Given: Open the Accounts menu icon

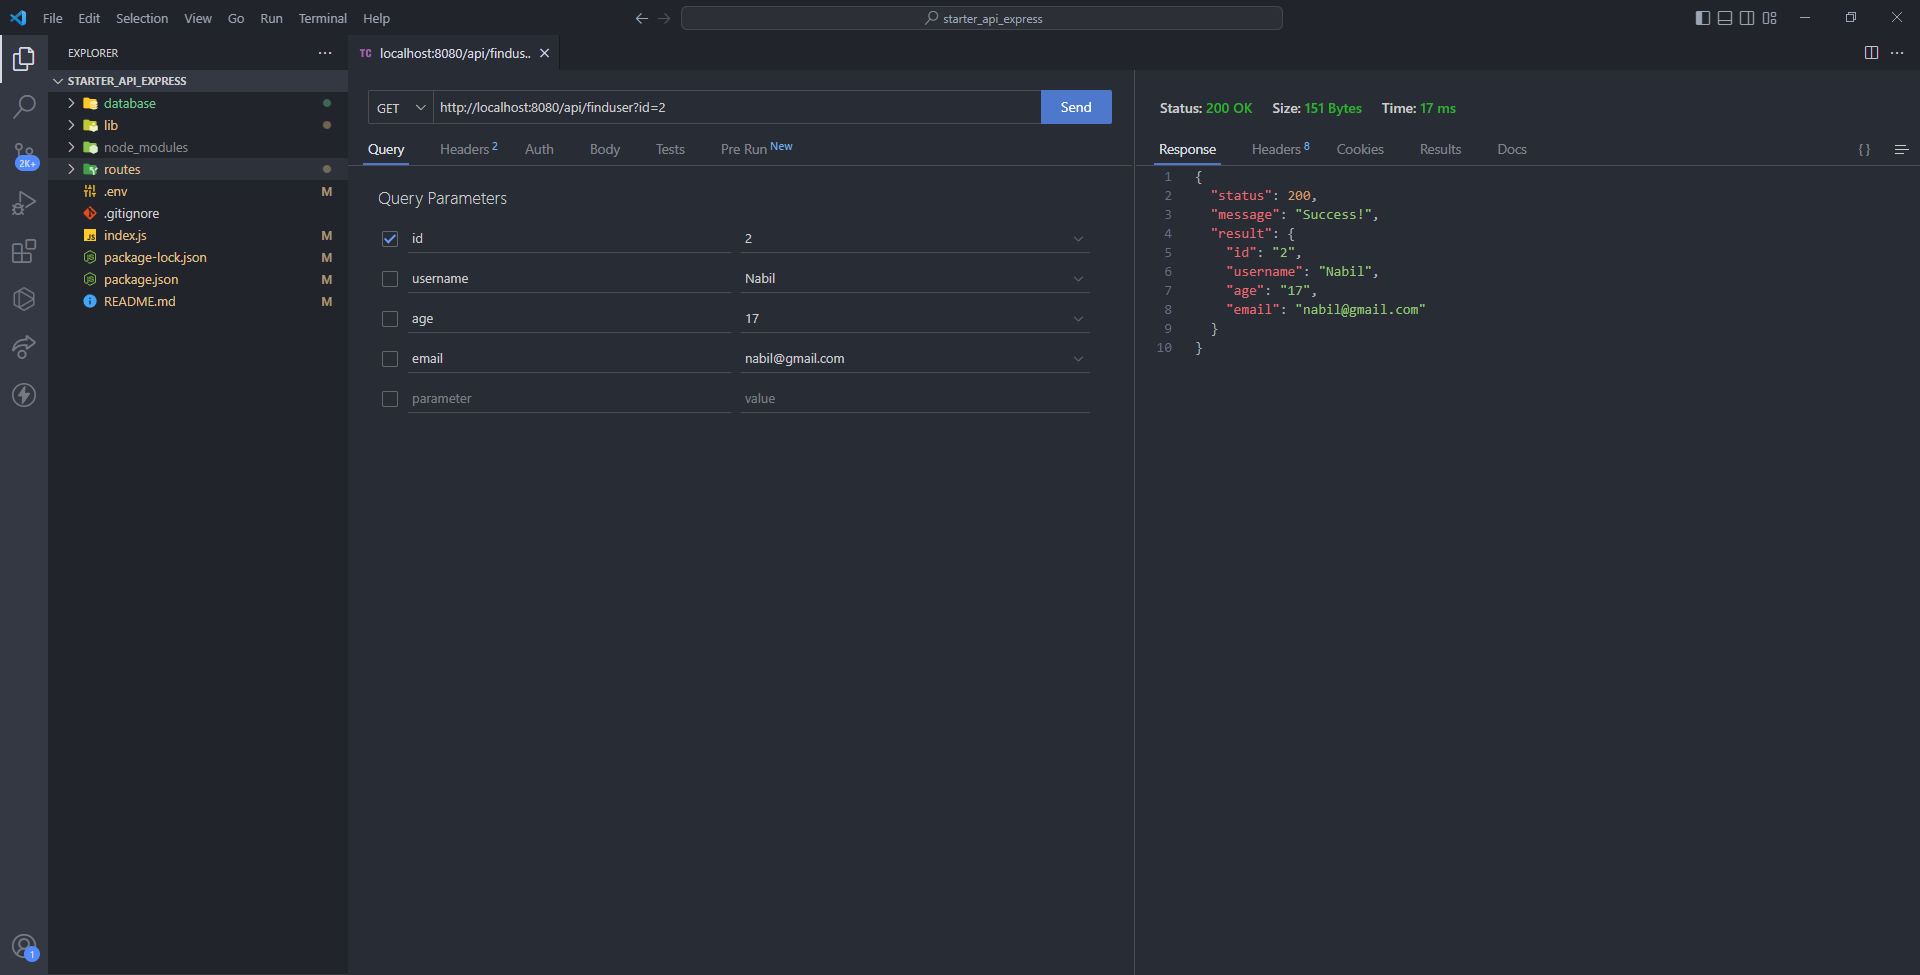Looking at the screenshot, I should pos(24,946).
